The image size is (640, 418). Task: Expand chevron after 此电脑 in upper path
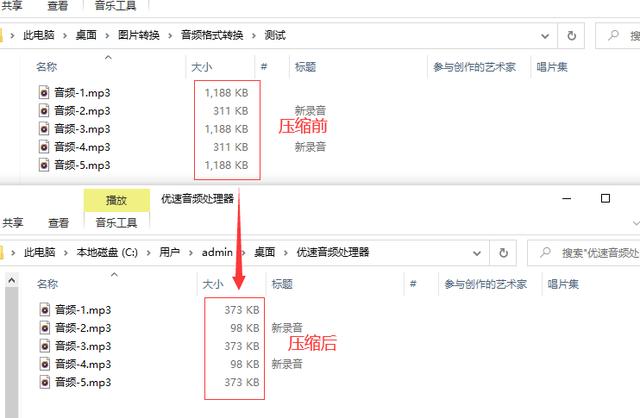coord(65,36)
